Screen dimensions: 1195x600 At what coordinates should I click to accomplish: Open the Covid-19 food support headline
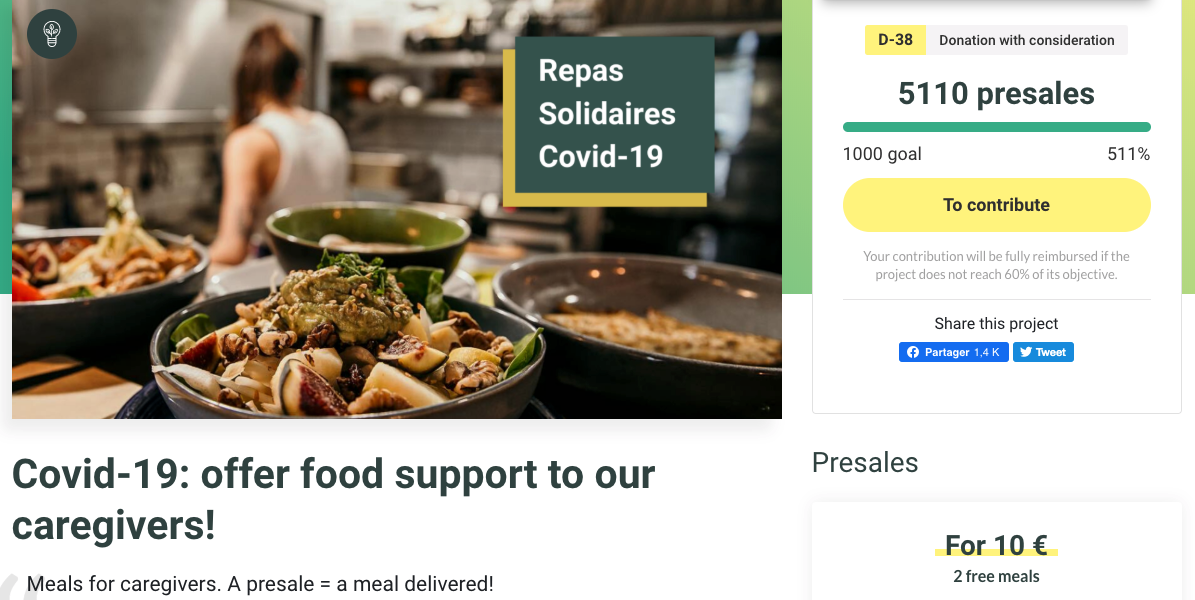coord(333,498)
